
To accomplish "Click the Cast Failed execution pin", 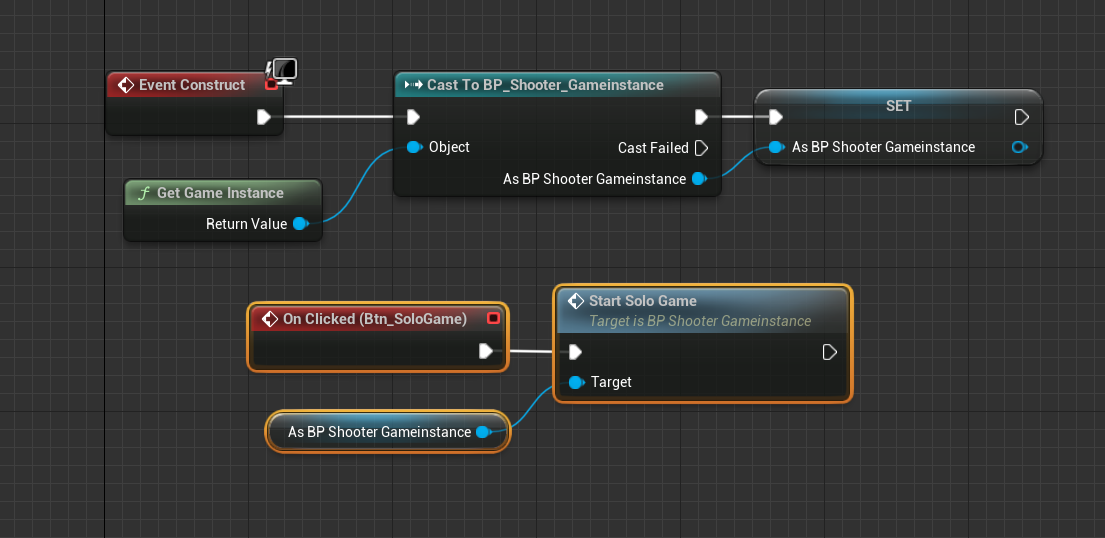I will click(701, 148).
